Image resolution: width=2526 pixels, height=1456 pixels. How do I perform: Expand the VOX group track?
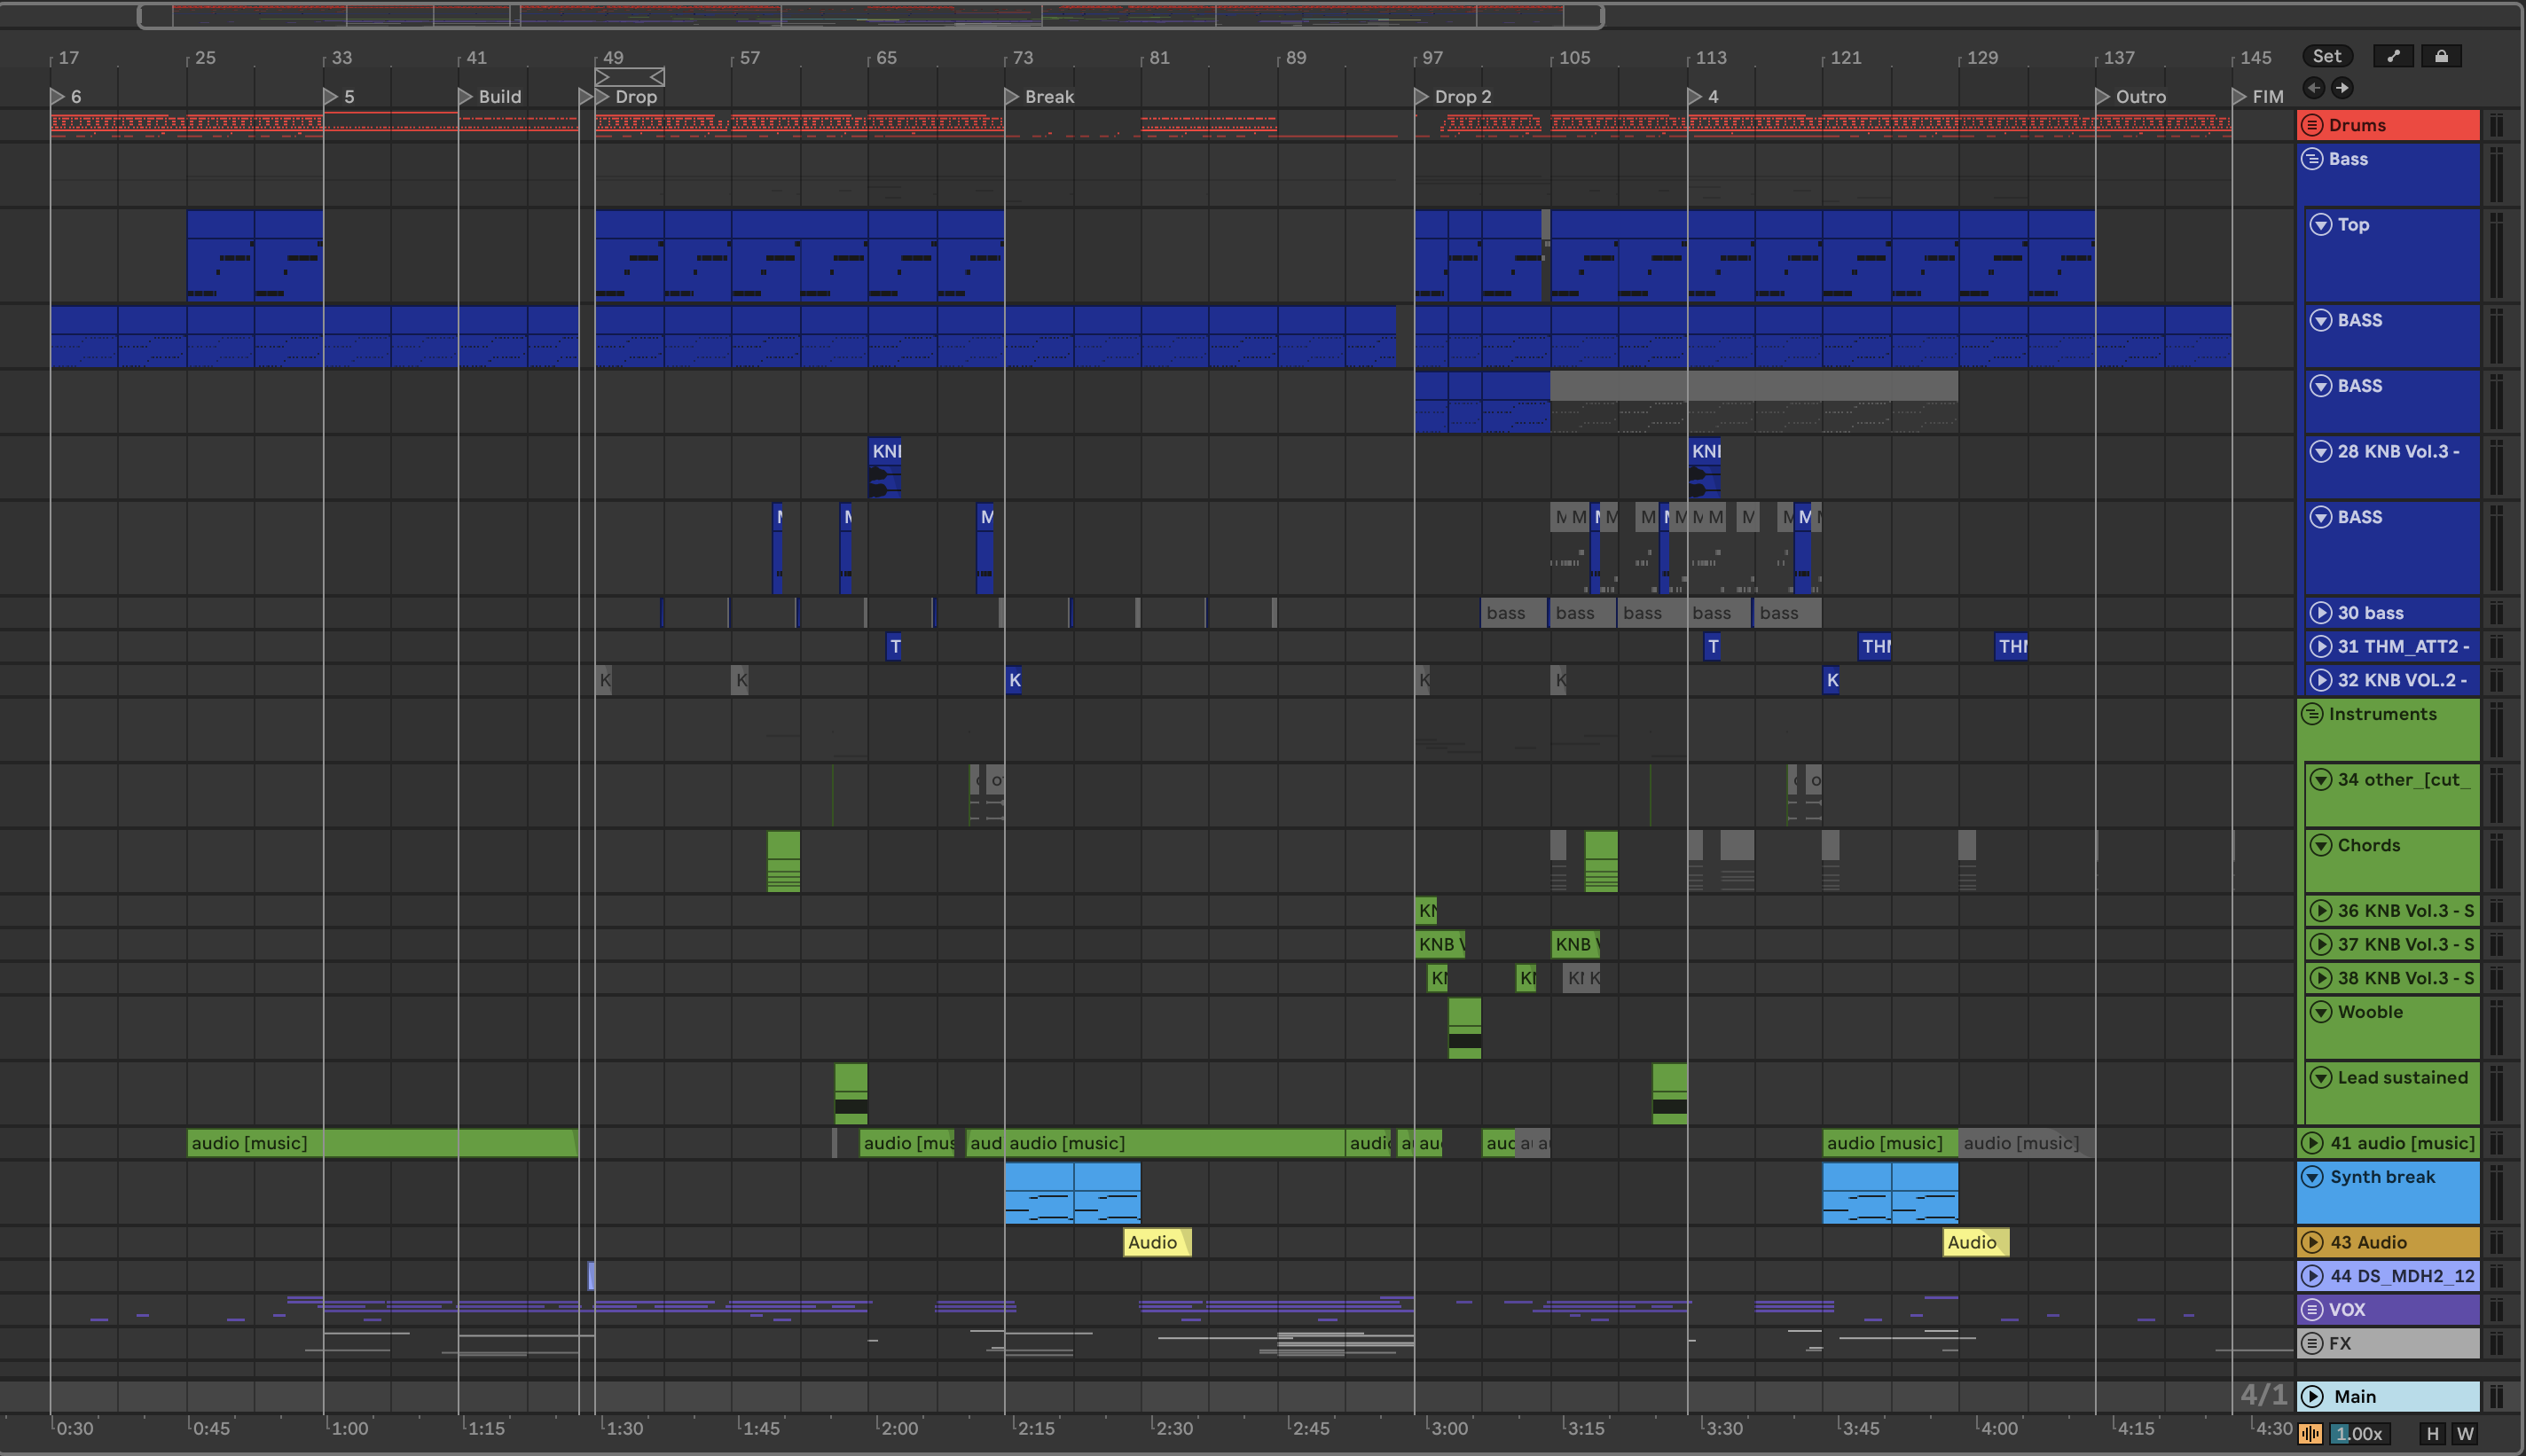pos(2312,1309)
